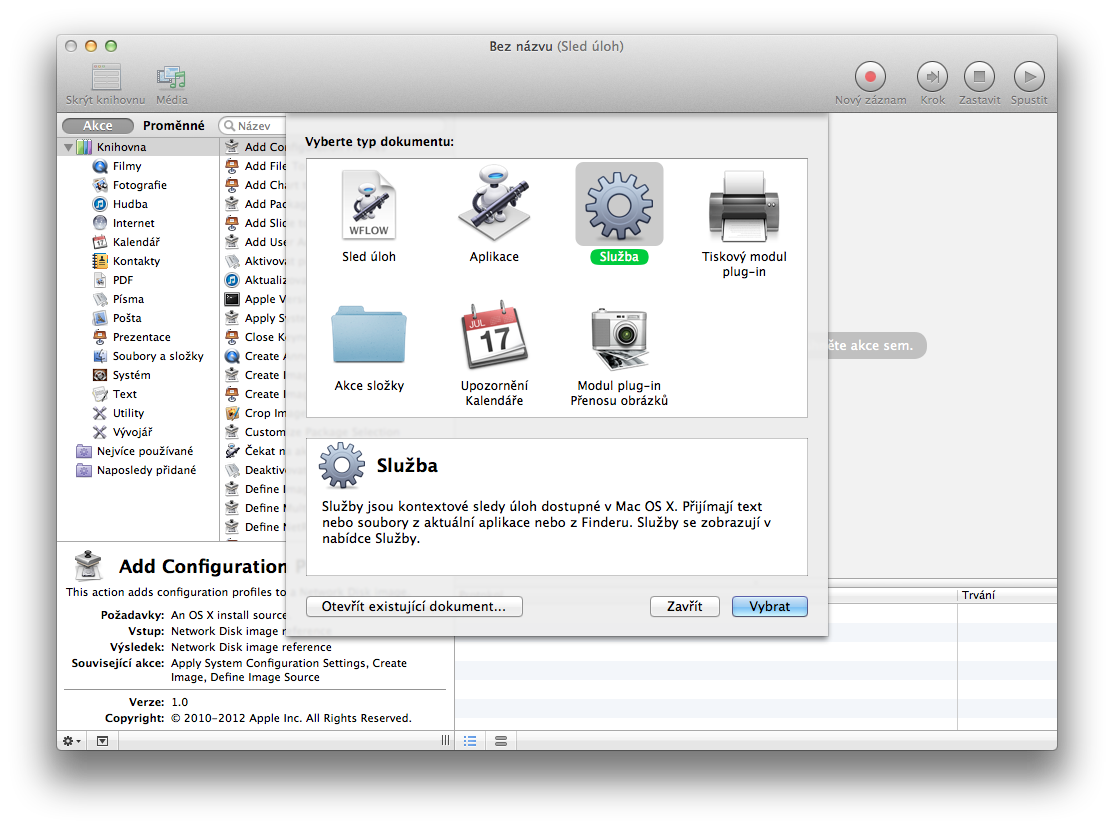The height and width of the screenshot is (829, 1114).
Task: Collapse the Knihovna disclosure triangle
Action: coord(69,148)
